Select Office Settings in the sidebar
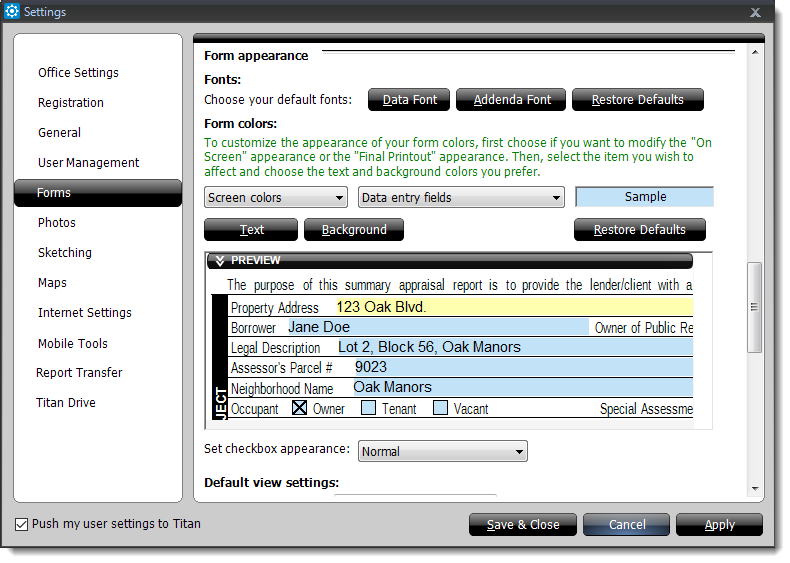The image size is (790, 563). coord(78,73)
